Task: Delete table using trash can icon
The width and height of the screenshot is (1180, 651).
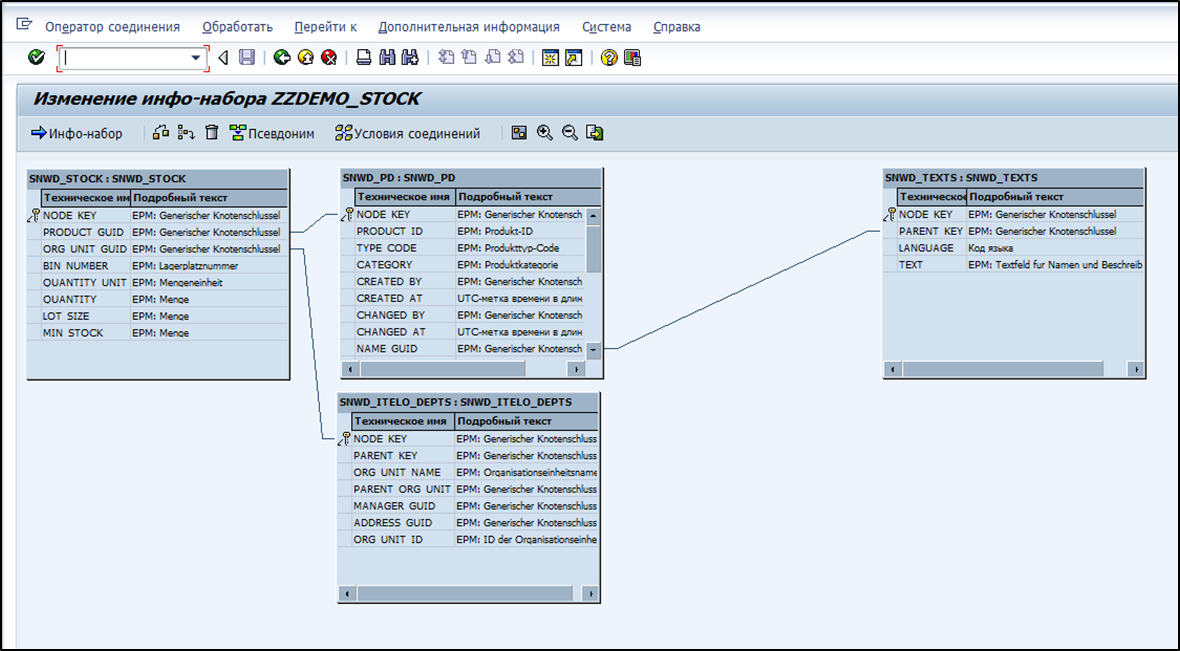Action: (x=212, y=133)
